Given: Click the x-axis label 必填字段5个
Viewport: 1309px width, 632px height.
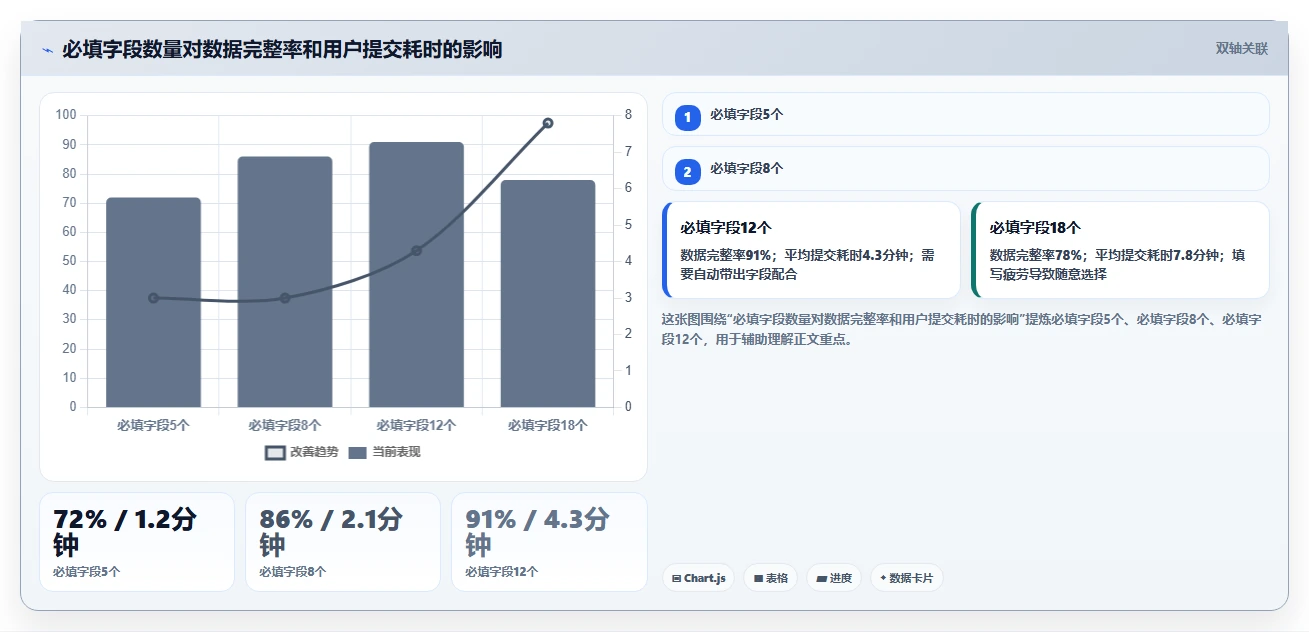Looking at the screenshot, I should click(153, 425).
